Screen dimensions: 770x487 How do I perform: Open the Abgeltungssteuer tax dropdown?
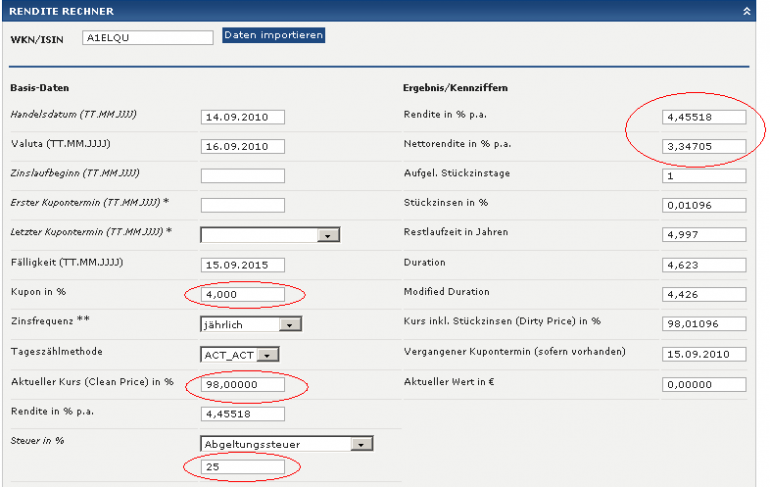point(287,444)
